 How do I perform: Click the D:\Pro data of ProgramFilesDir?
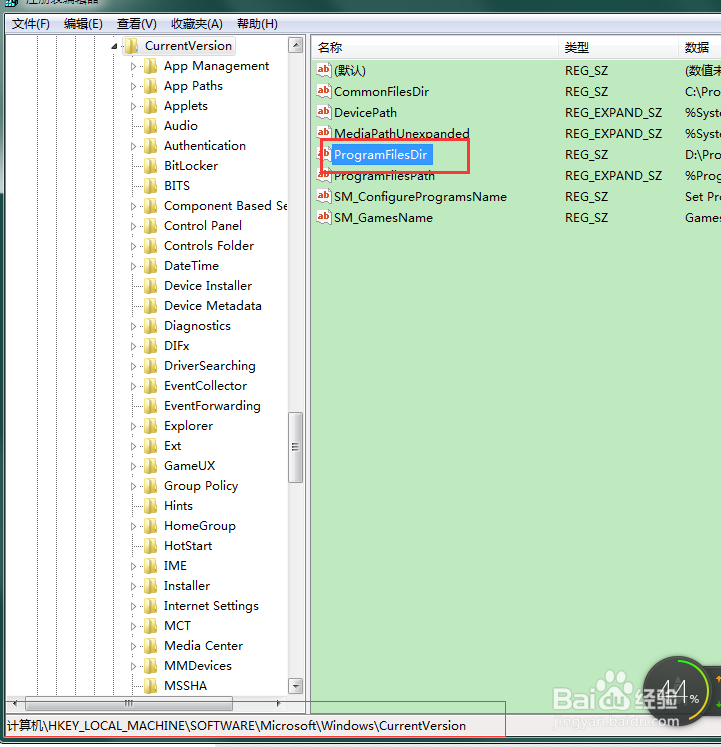tap(702, 155)
